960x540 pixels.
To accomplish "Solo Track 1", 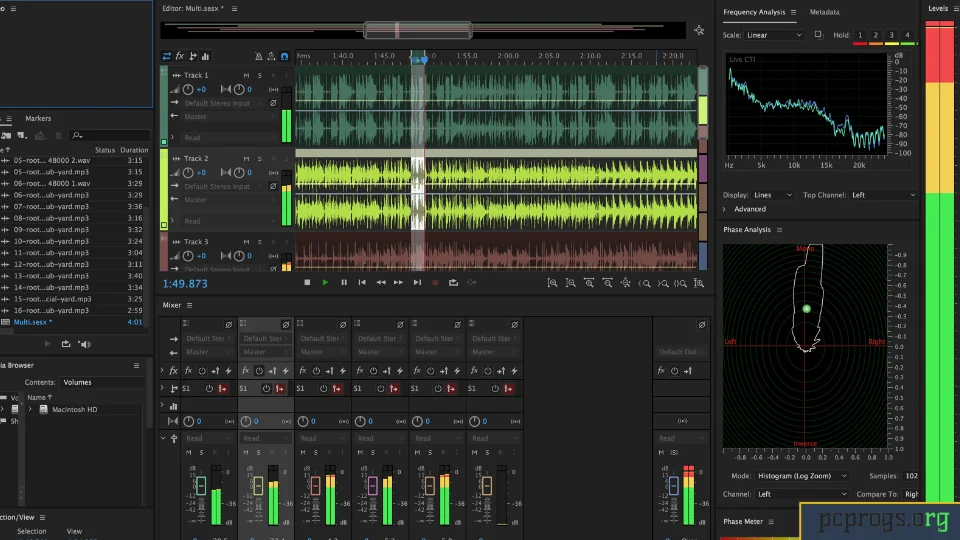I will point(260,75).
